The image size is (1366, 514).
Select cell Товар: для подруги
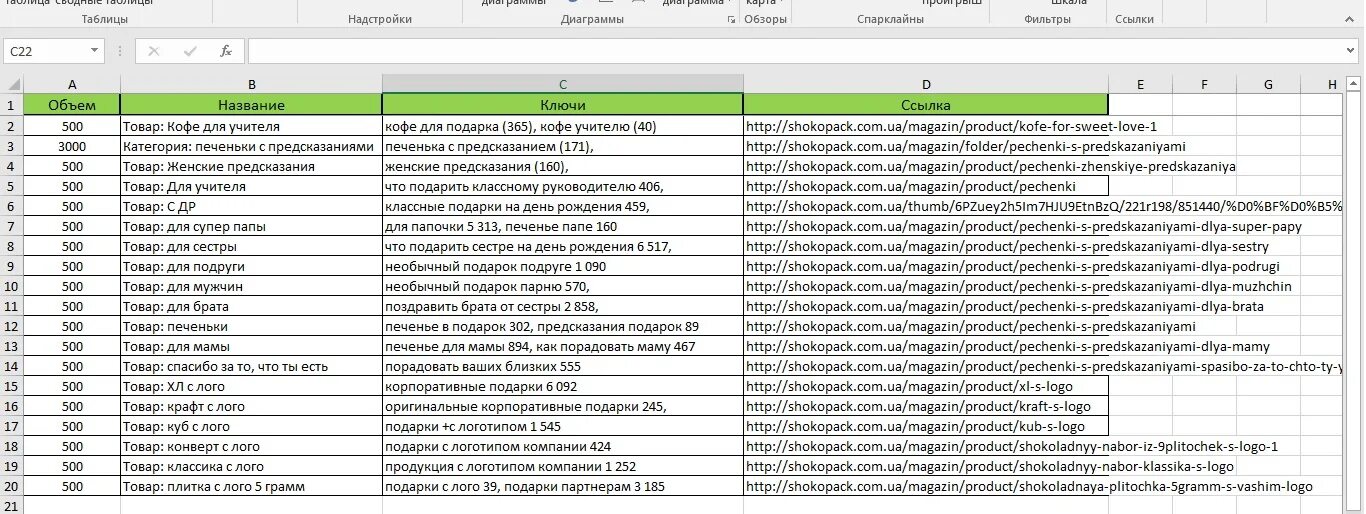click(252, 266)
